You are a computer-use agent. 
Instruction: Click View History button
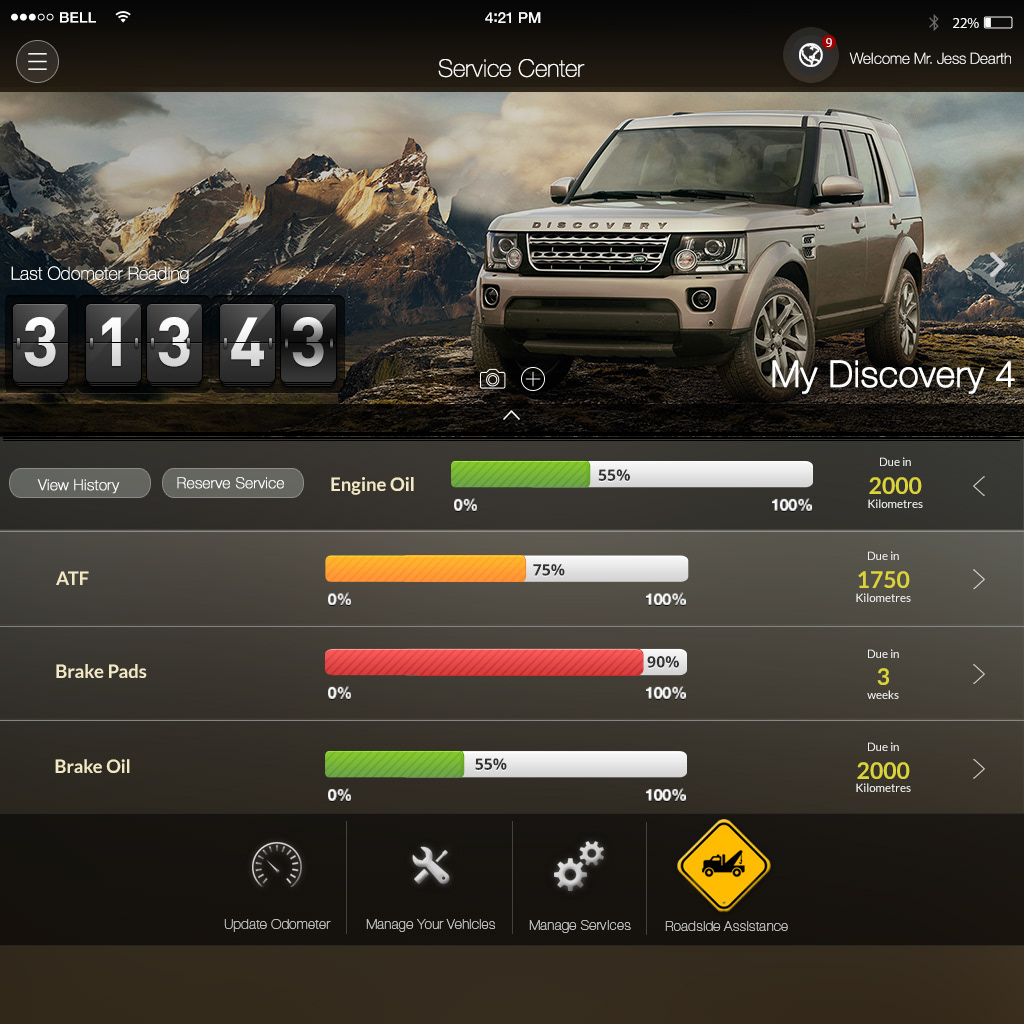coord(80,484)
